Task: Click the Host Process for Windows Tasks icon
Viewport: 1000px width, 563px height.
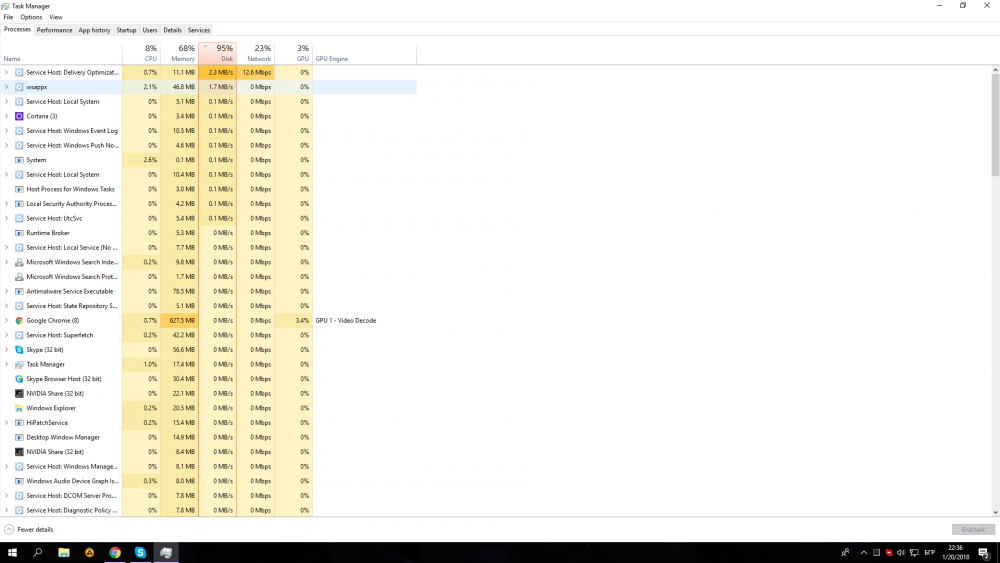Action: click(19, 189)
